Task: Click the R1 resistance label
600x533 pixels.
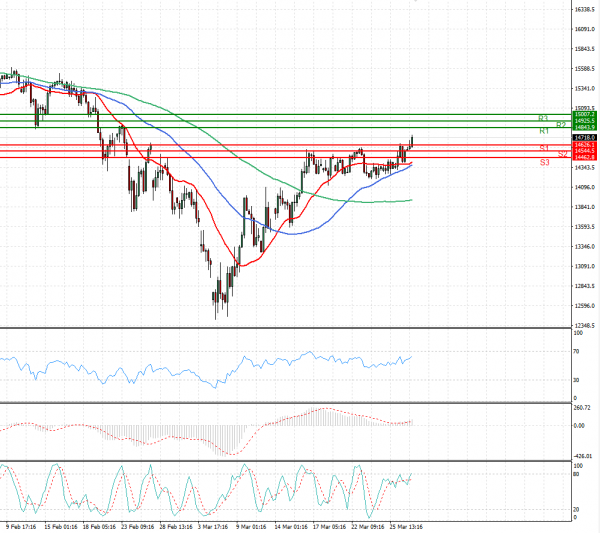Action: [544, 131]
